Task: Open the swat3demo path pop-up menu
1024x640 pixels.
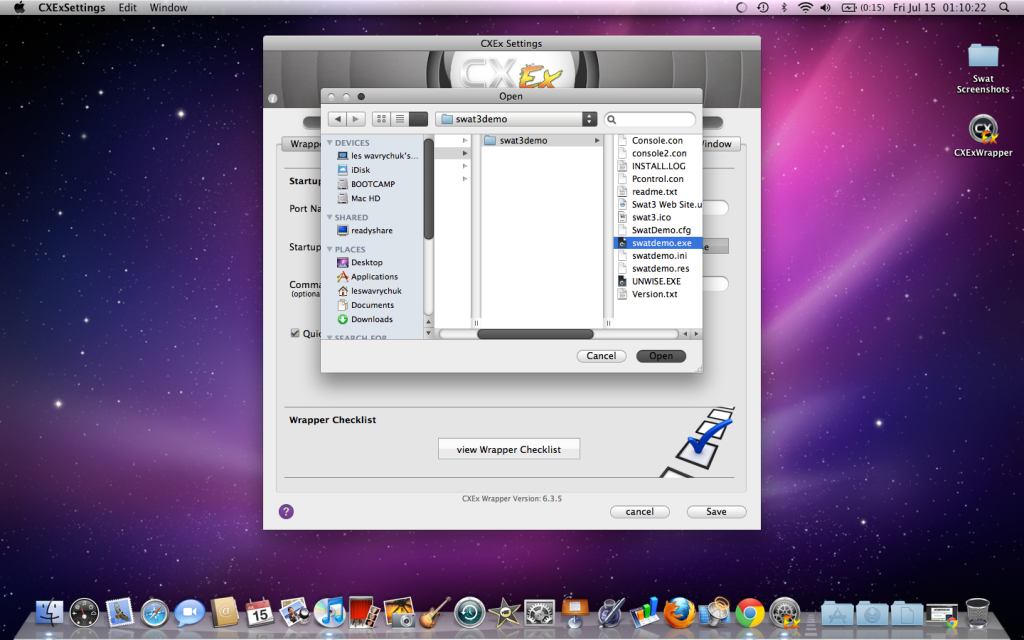Action: (x=516, y=119)
